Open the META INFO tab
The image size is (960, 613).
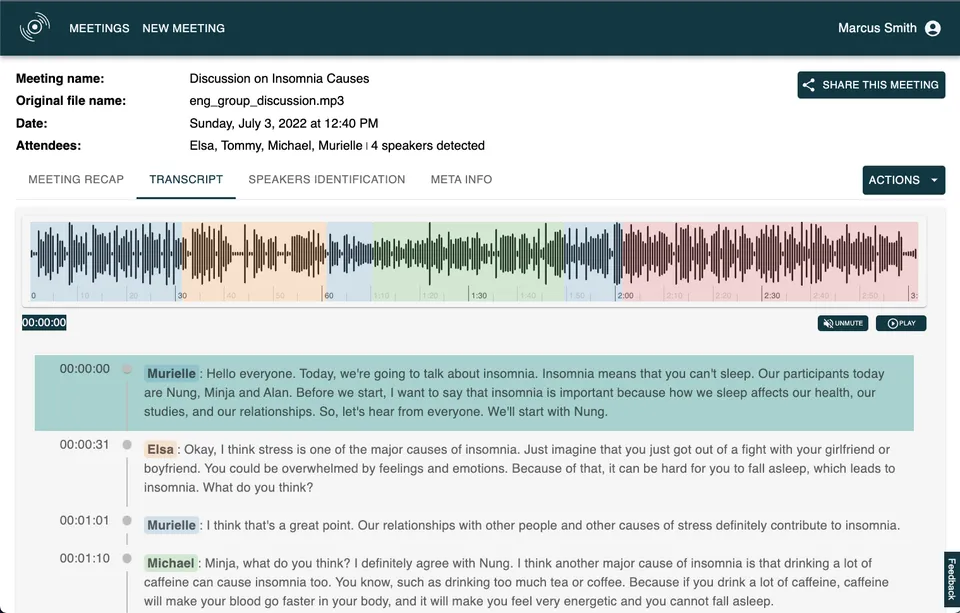pyautogui.click(x=461, y=179)
